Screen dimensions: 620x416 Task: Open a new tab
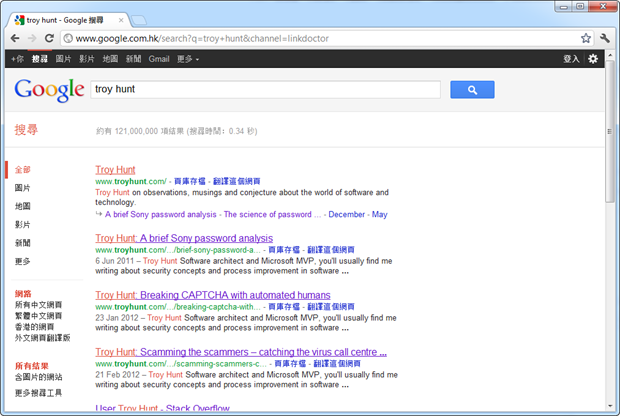[x=139, y=20]
